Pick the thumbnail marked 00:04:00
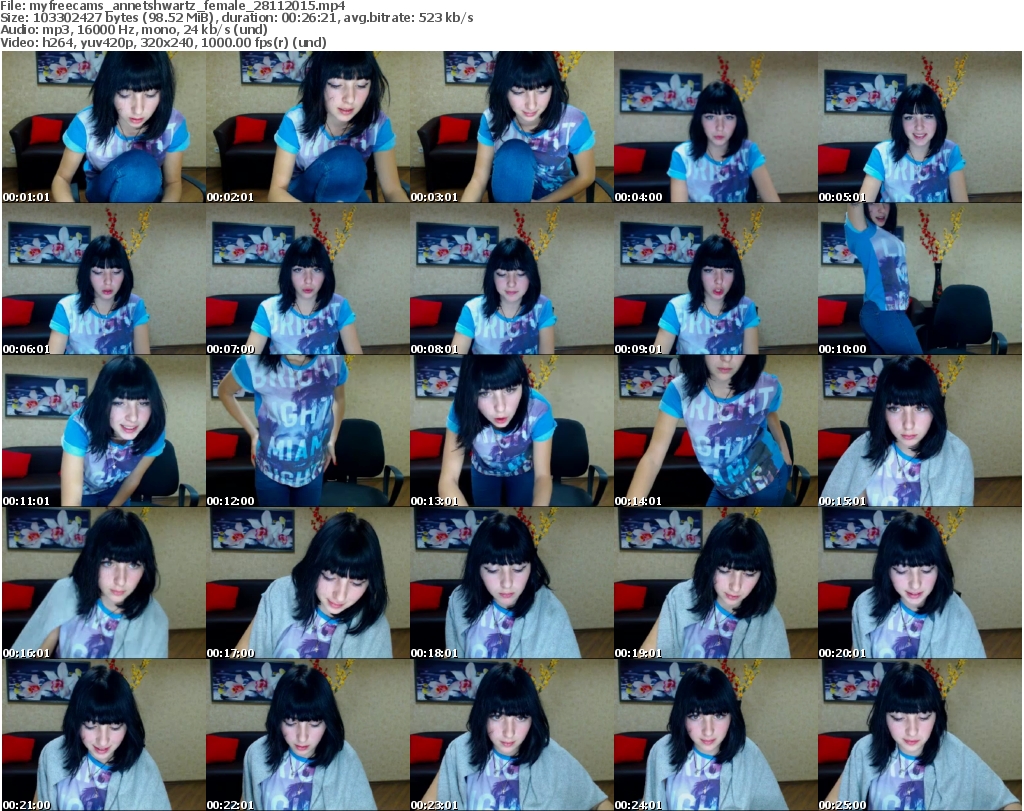 pos(715,127)
